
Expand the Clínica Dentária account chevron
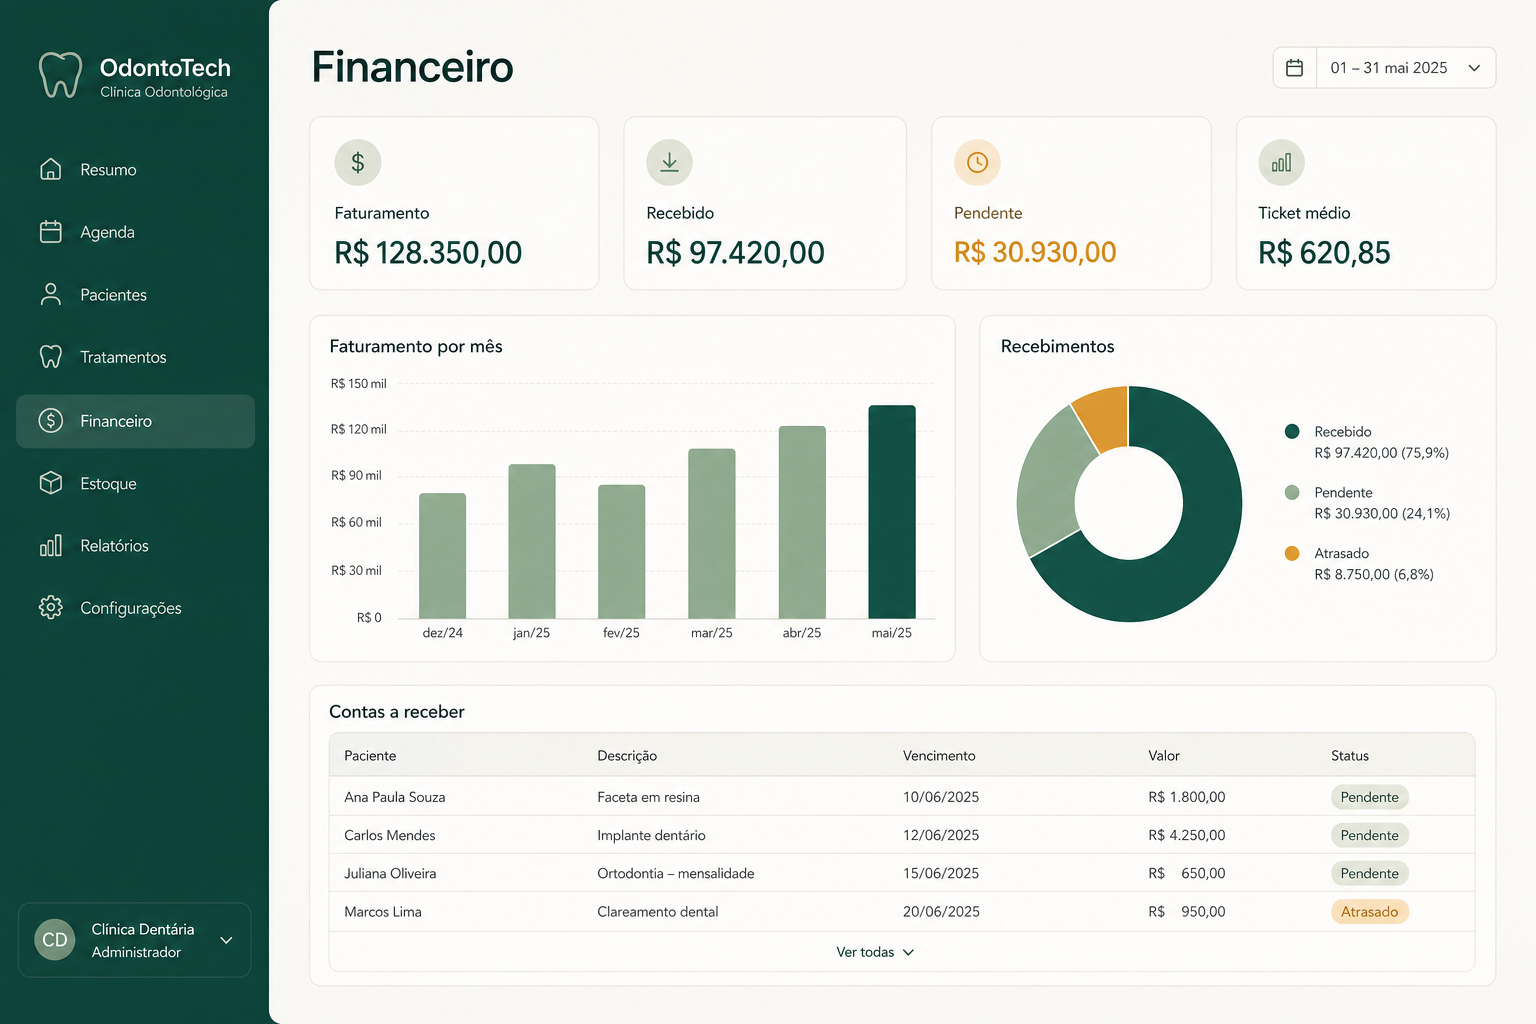(226, 940)
